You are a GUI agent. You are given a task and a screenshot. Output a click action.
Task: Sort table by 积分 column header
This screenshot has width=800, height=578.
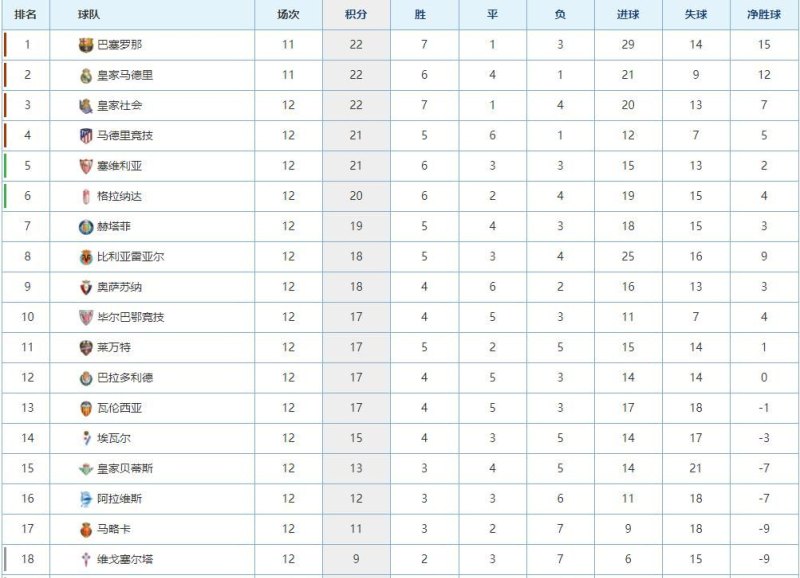[355, 15]
